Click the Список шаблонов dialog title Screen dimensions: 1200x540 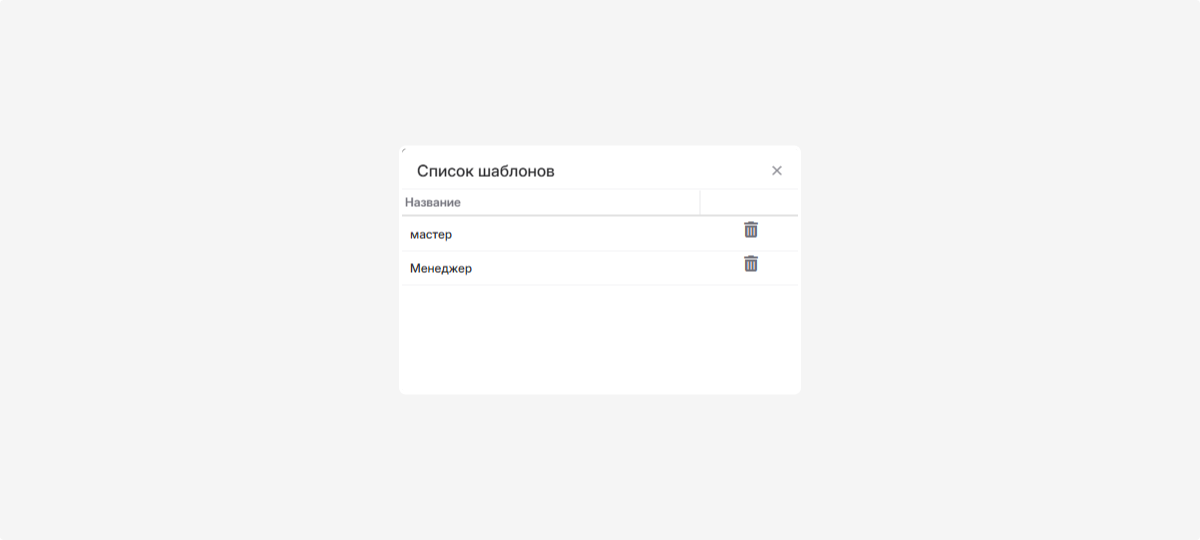click(486, 171)
